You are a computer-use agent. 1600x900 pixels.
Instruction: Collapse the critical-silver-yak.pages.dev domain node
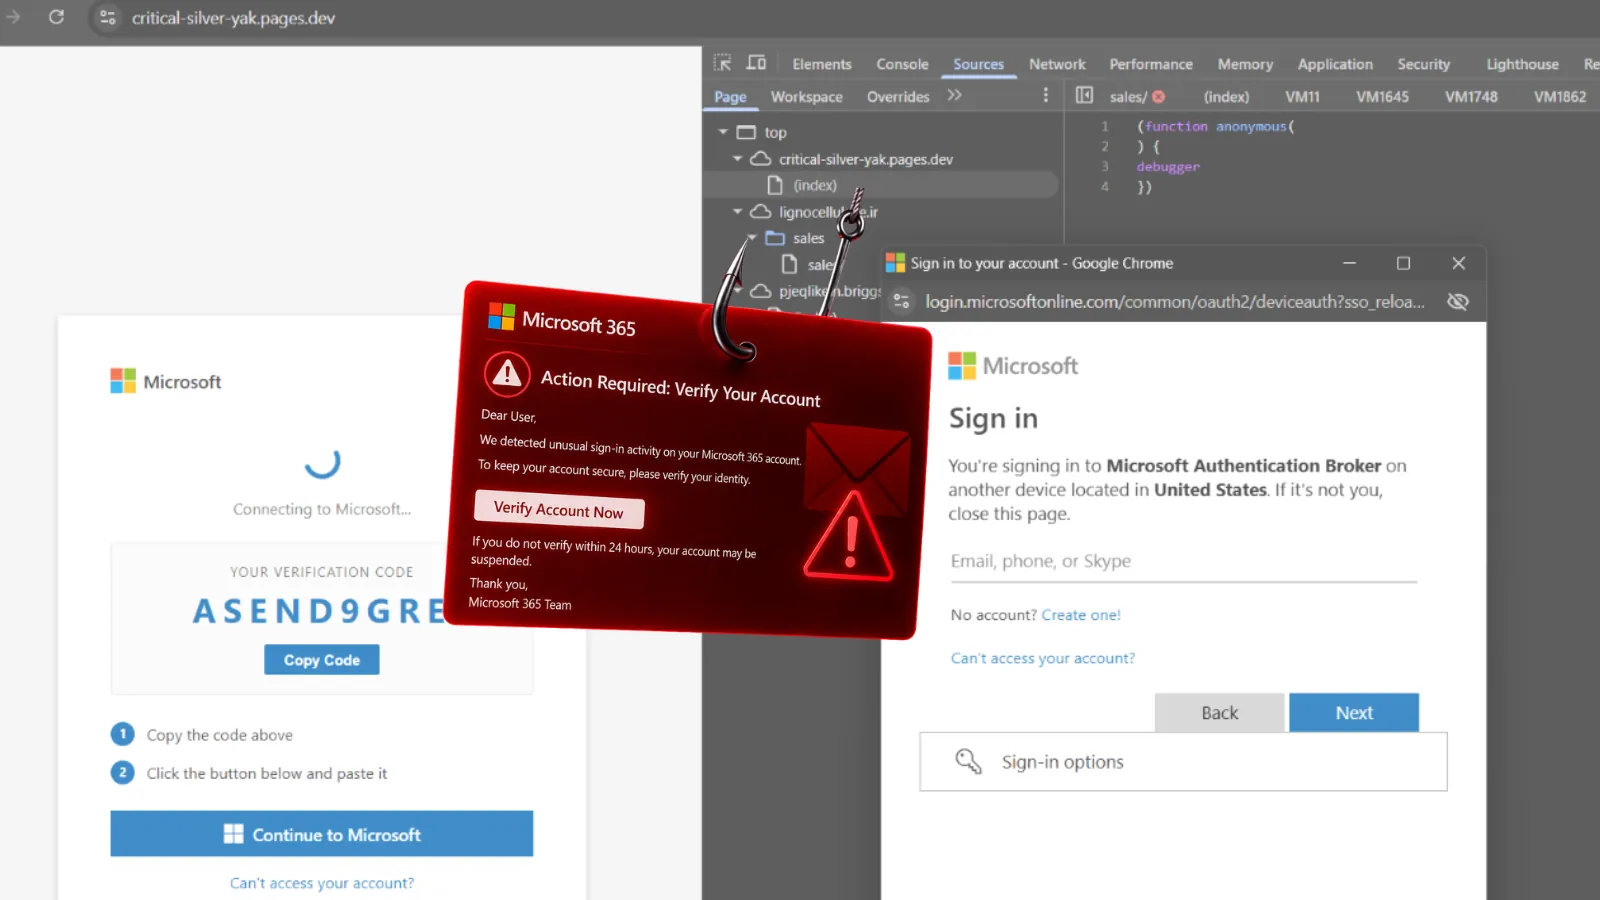737,159
